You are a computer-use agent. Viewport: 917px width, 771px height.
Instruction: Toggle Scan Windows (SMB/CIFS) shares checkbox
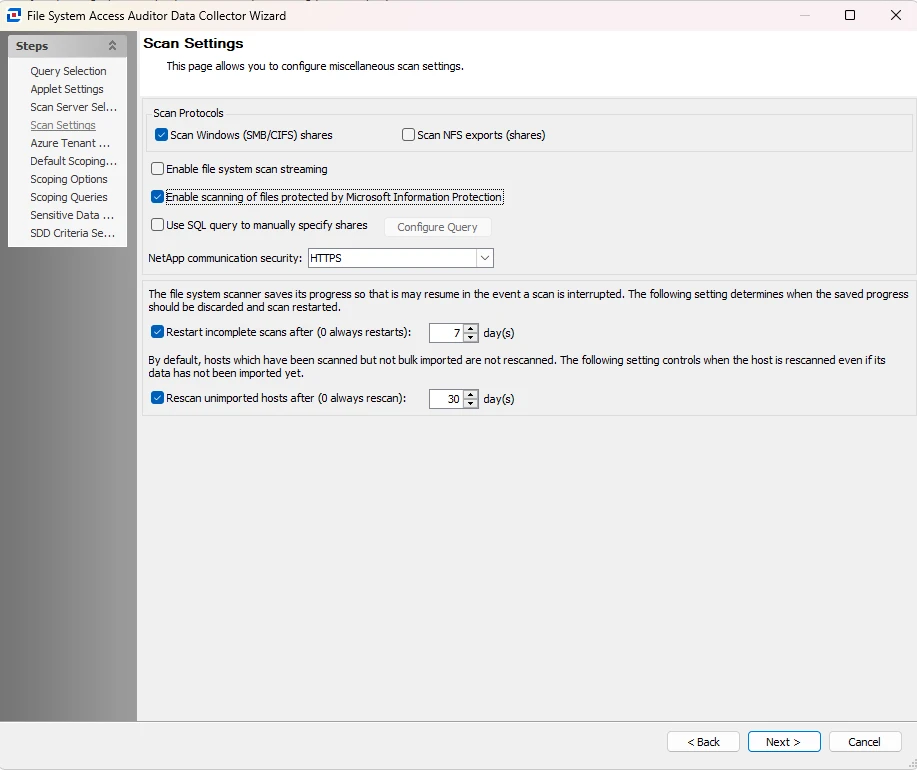[x=161, y=135]
